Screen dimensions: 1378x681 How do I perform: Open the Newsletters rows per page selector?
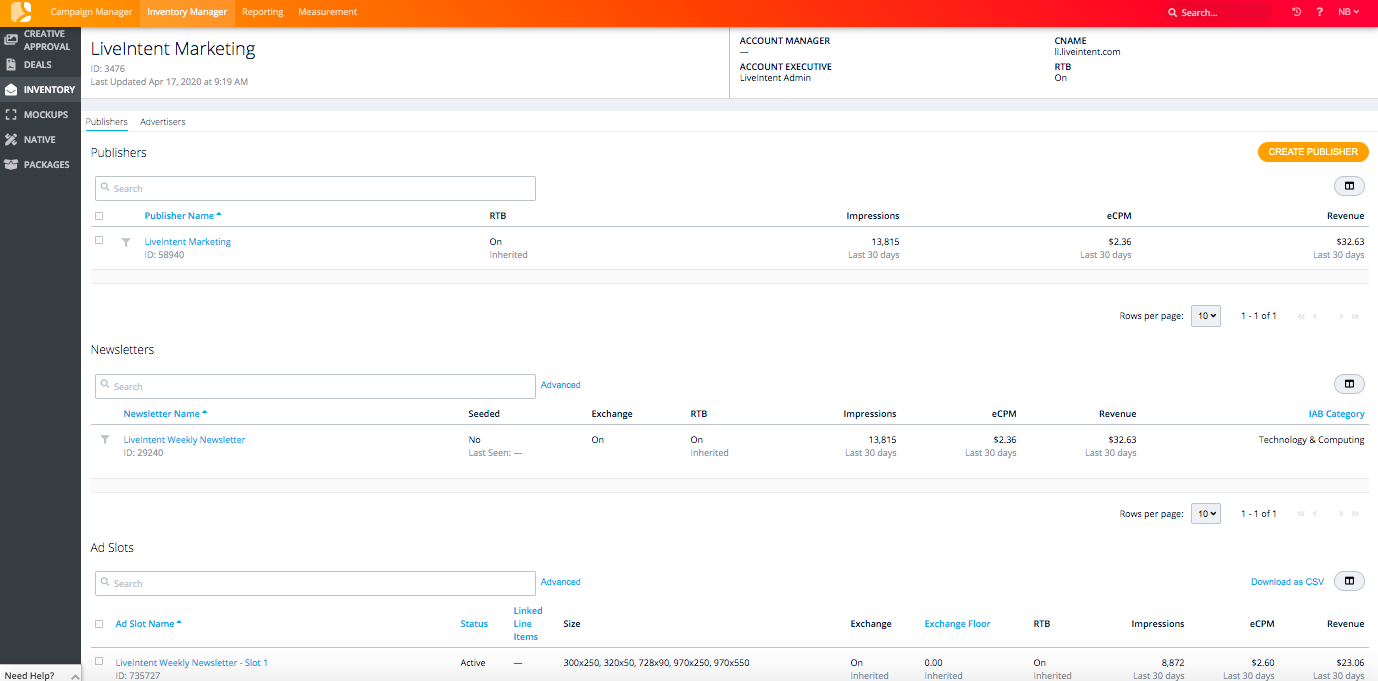coord(1205,513)
